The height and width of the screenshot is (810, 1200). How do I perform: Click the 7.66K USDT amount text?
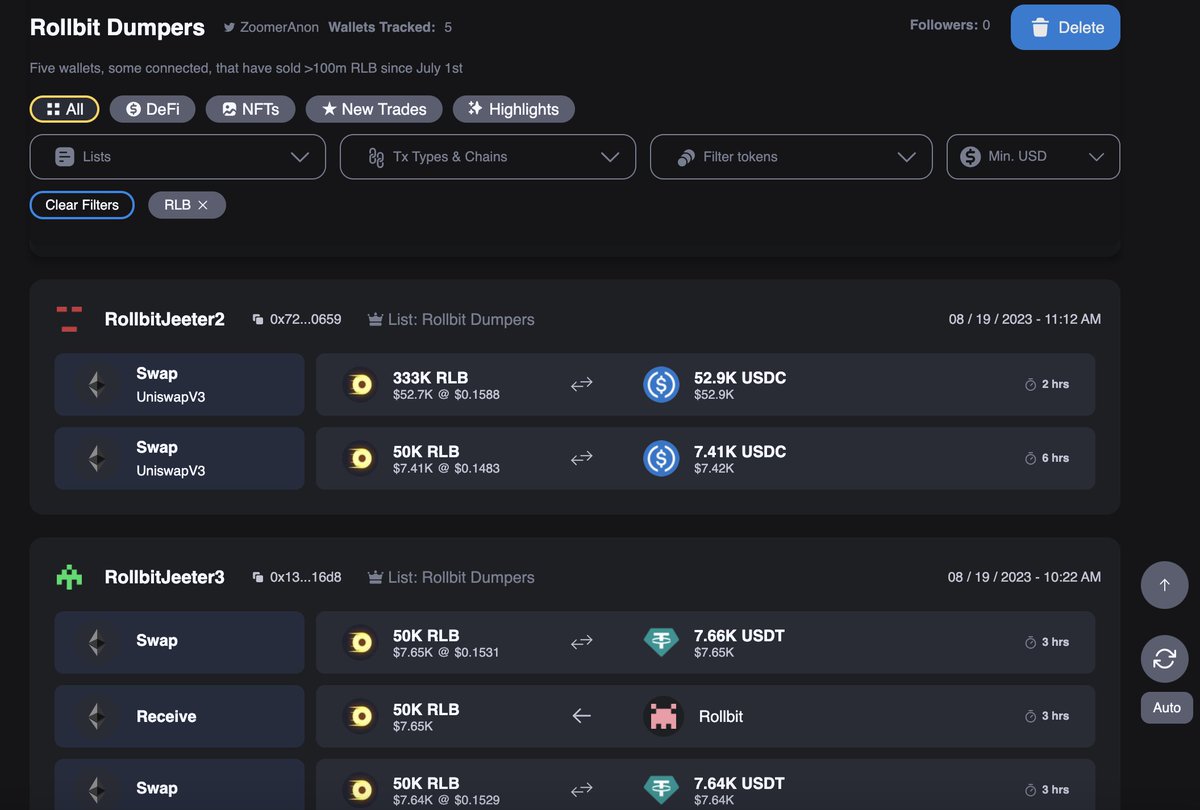coord(739,636)
